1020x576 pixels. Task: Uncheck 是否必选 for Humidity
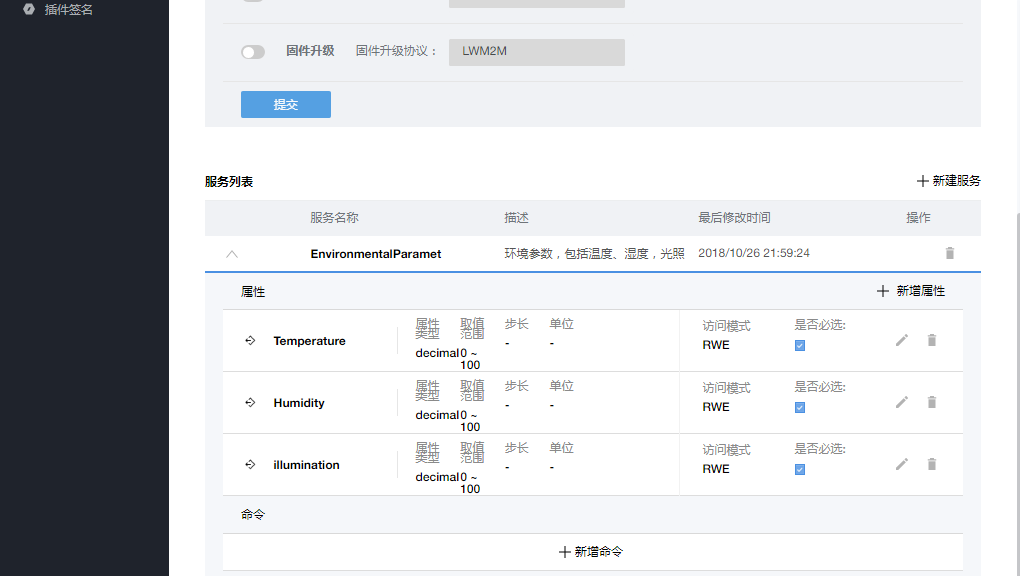click(x=800, y=407)
